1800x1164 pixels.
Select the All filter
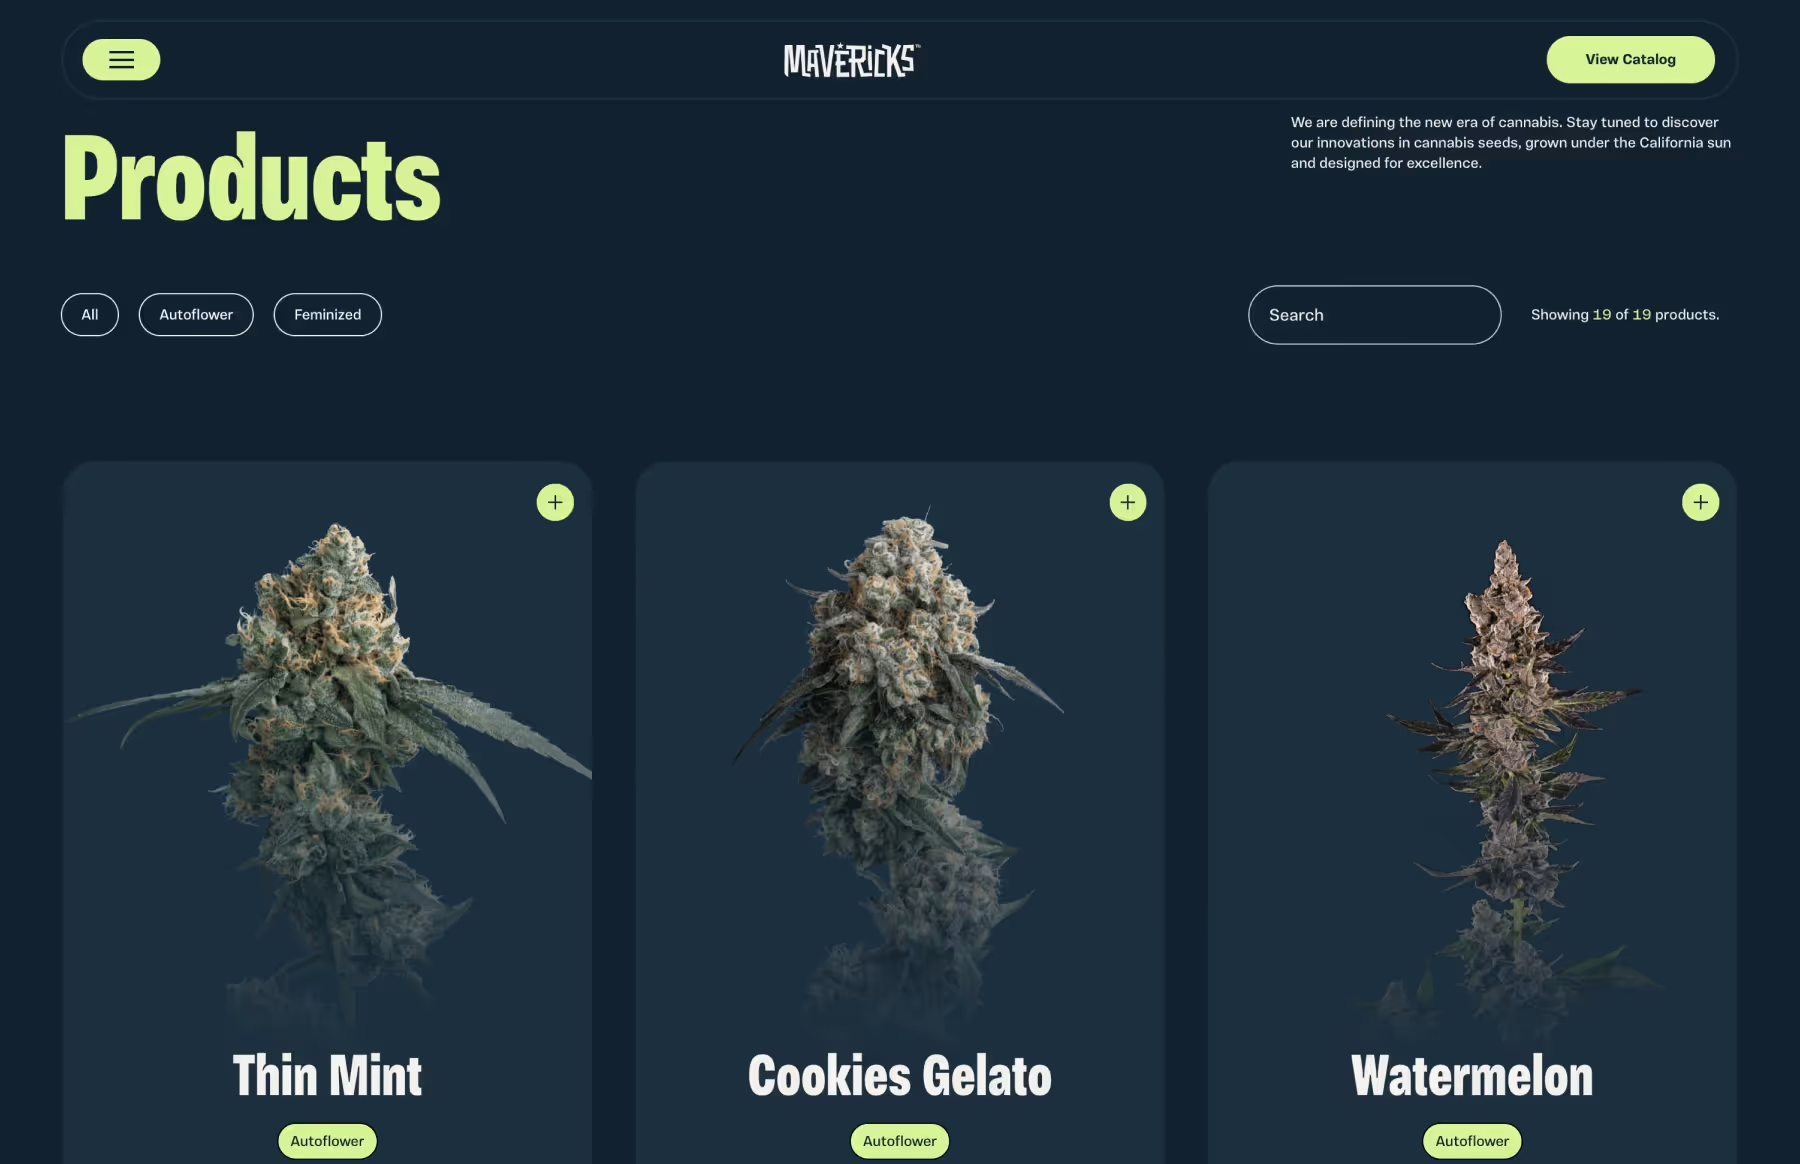(90, 315)
